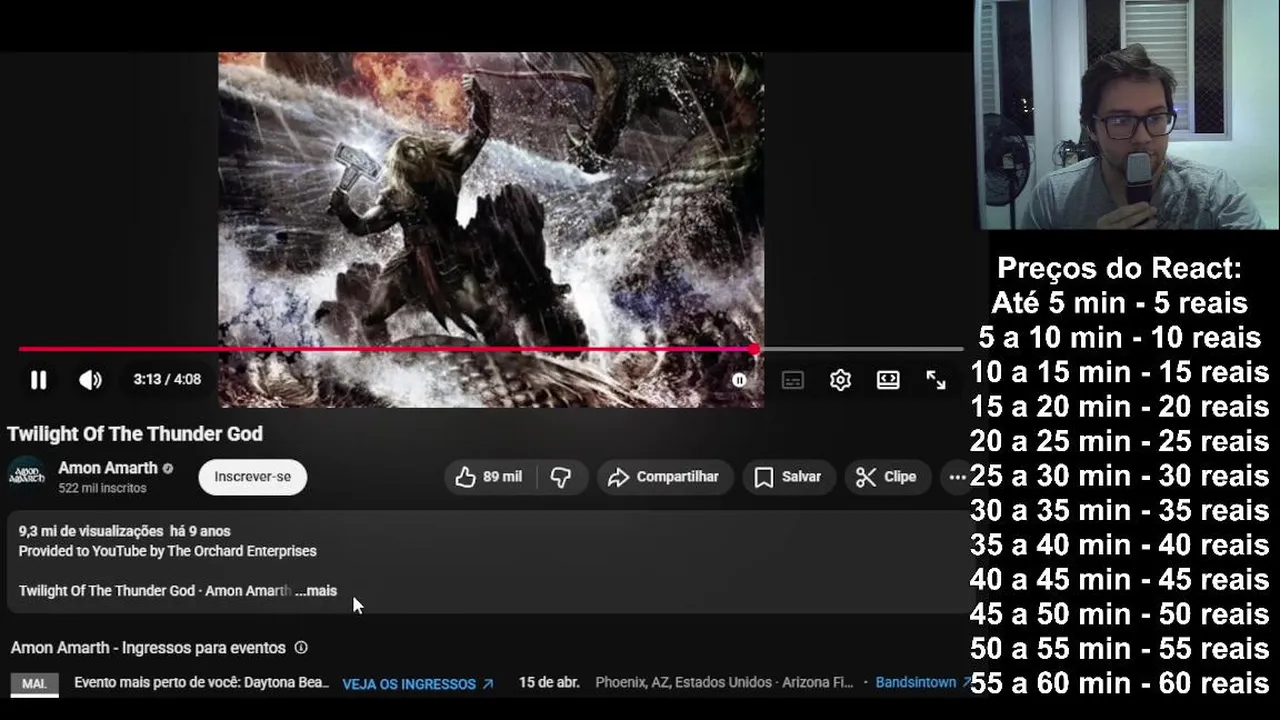This screenshot has height=720, width=1280.
Task: Open Bandsintown link
Action: (x=923, y=683)
